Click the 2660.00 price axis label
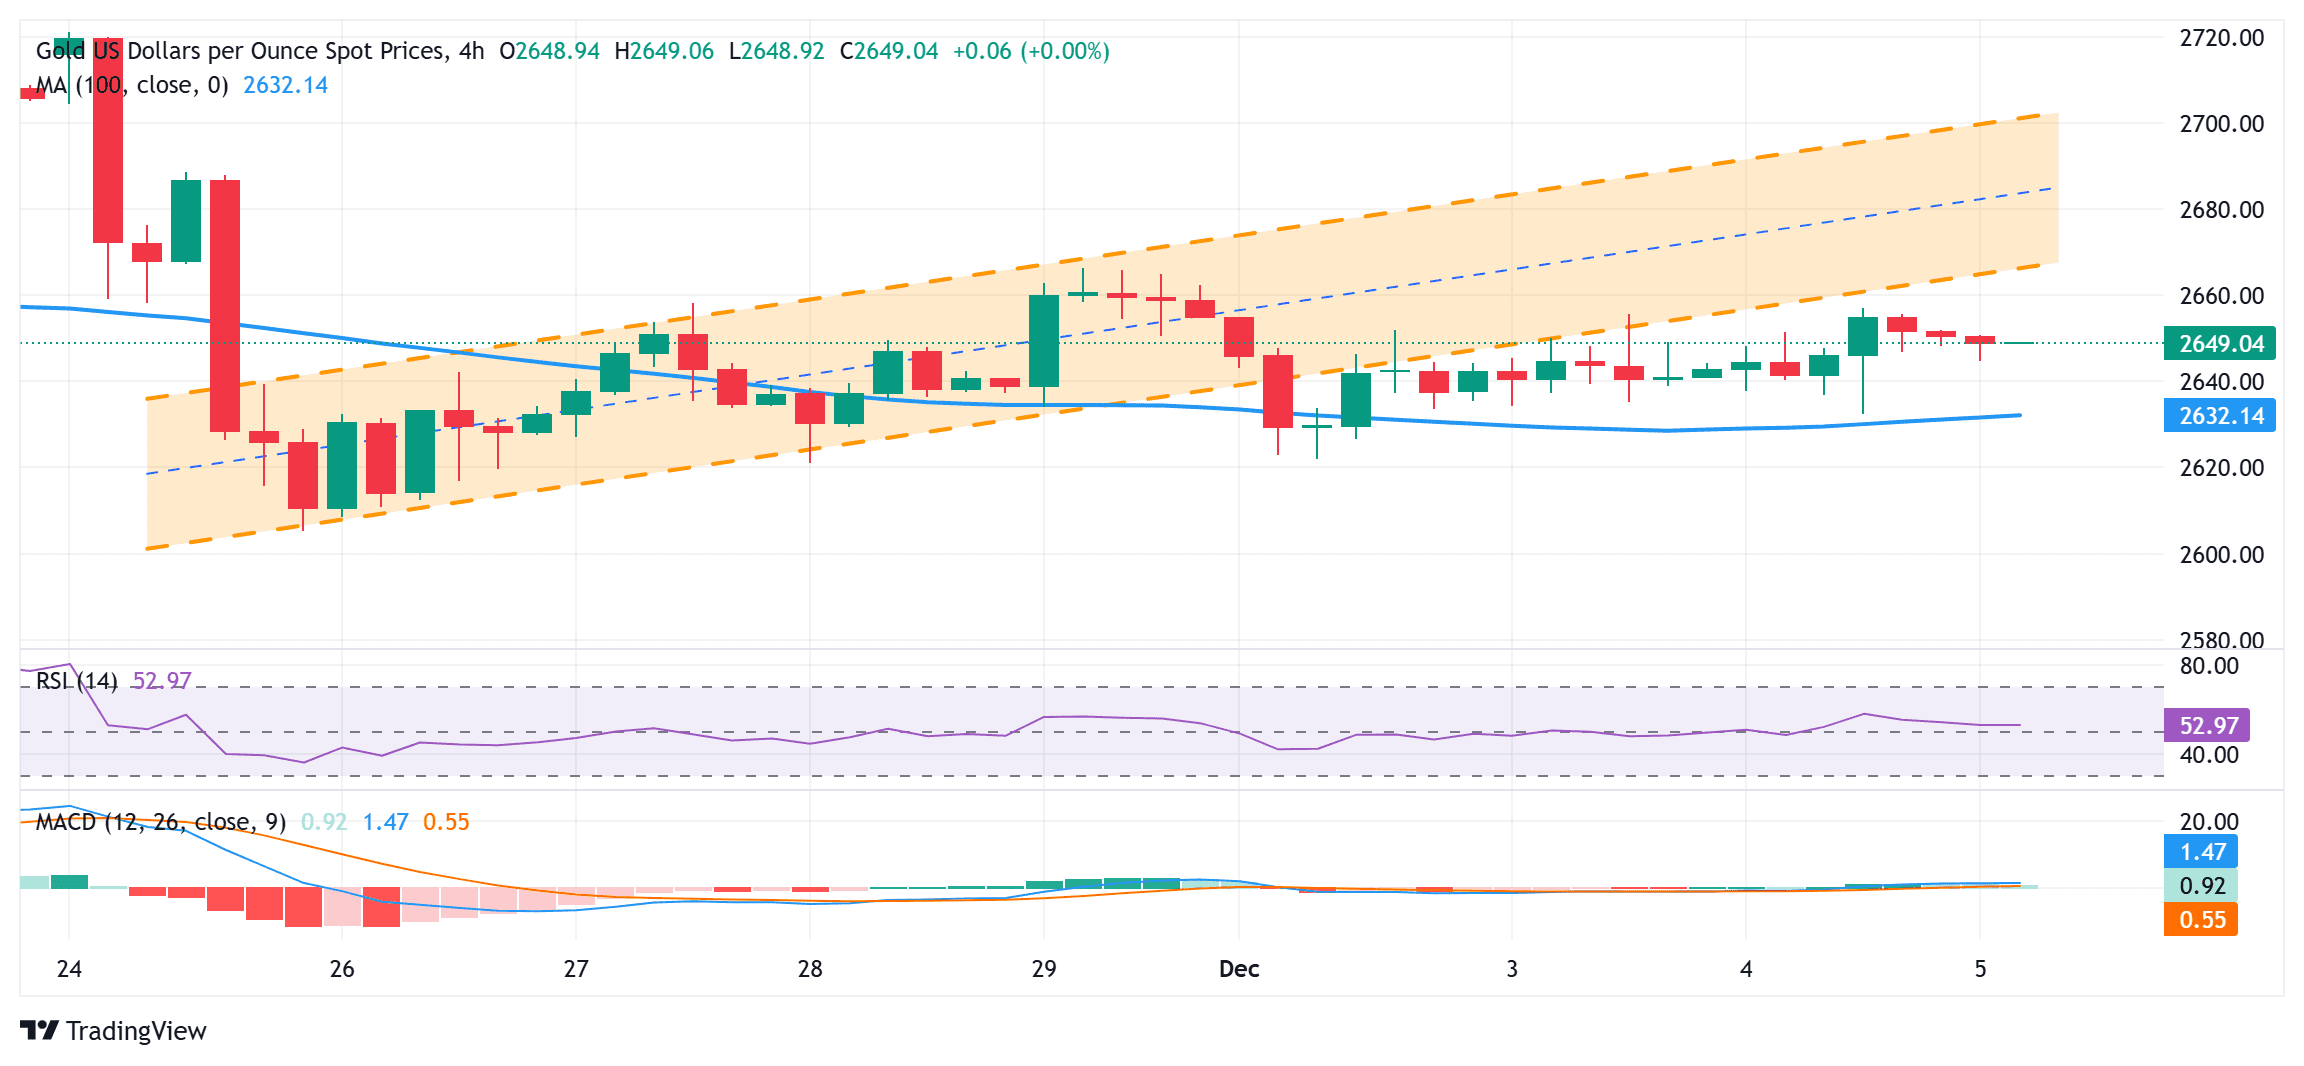Screen dimensions: 2304x1066 [2222, 296]
